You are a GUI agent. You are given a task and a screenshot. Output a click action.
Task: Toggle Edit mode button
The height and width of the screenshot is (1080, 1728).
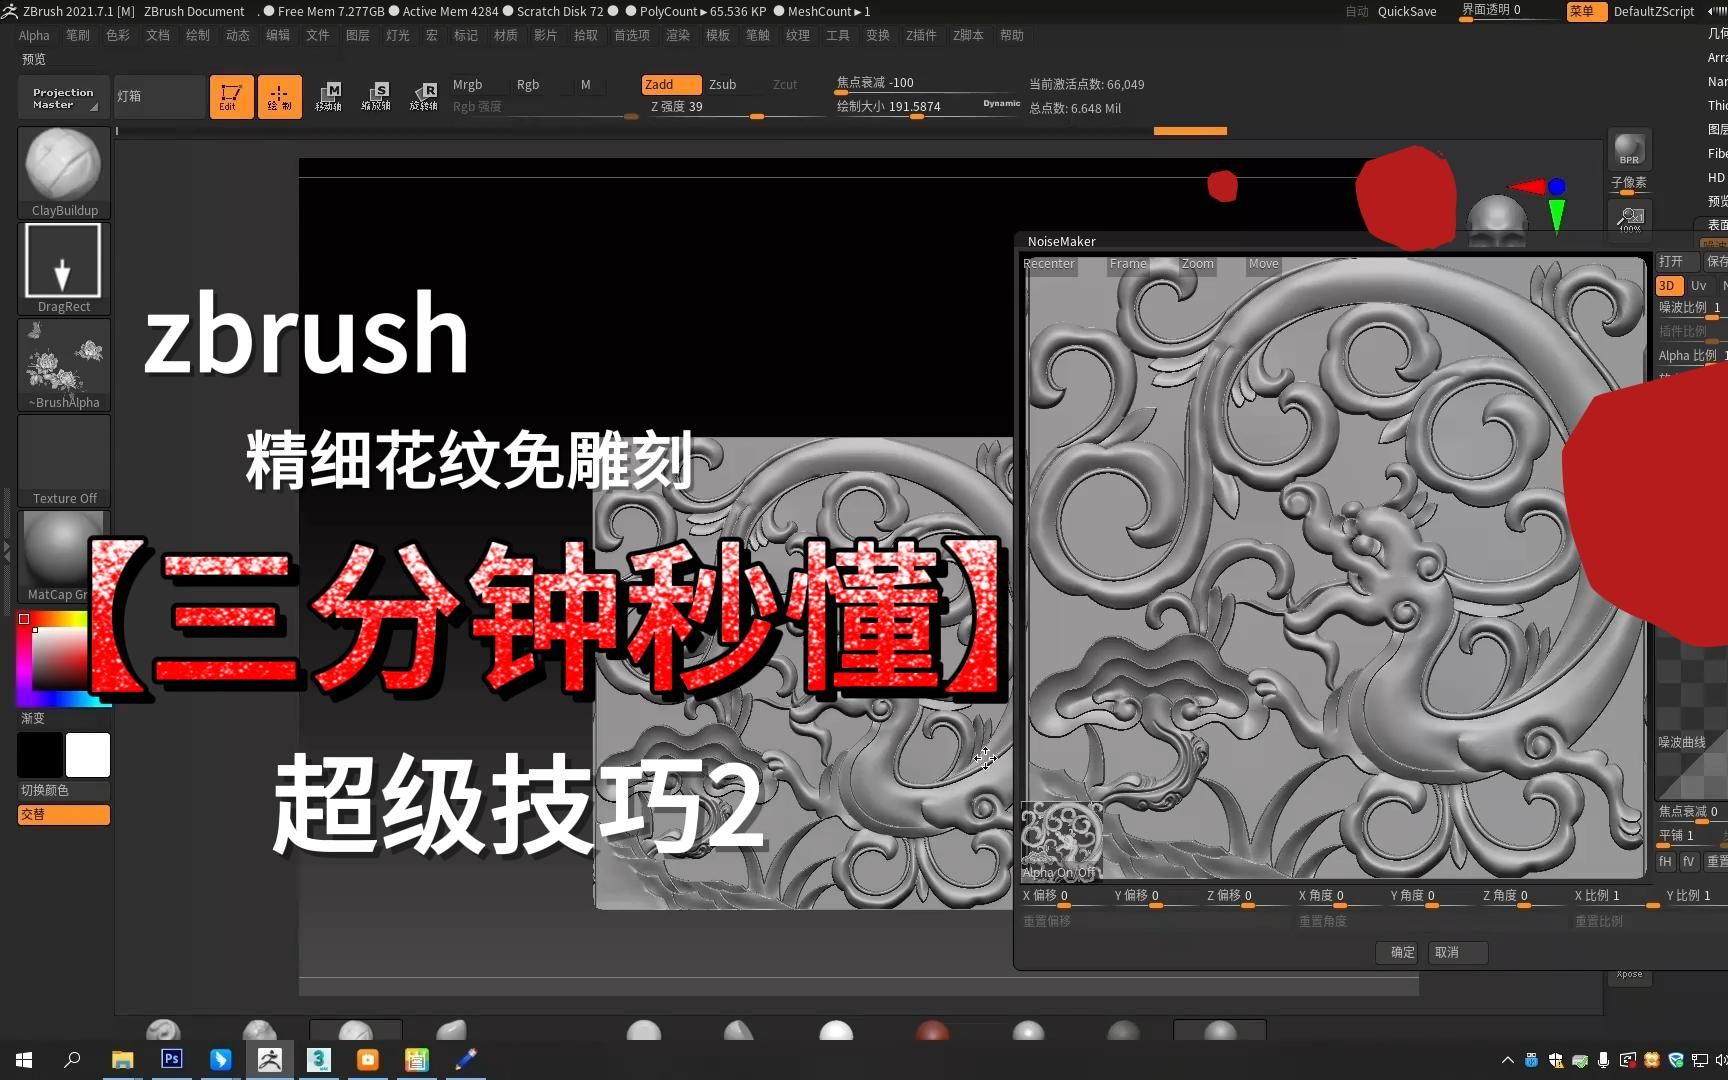231,97
